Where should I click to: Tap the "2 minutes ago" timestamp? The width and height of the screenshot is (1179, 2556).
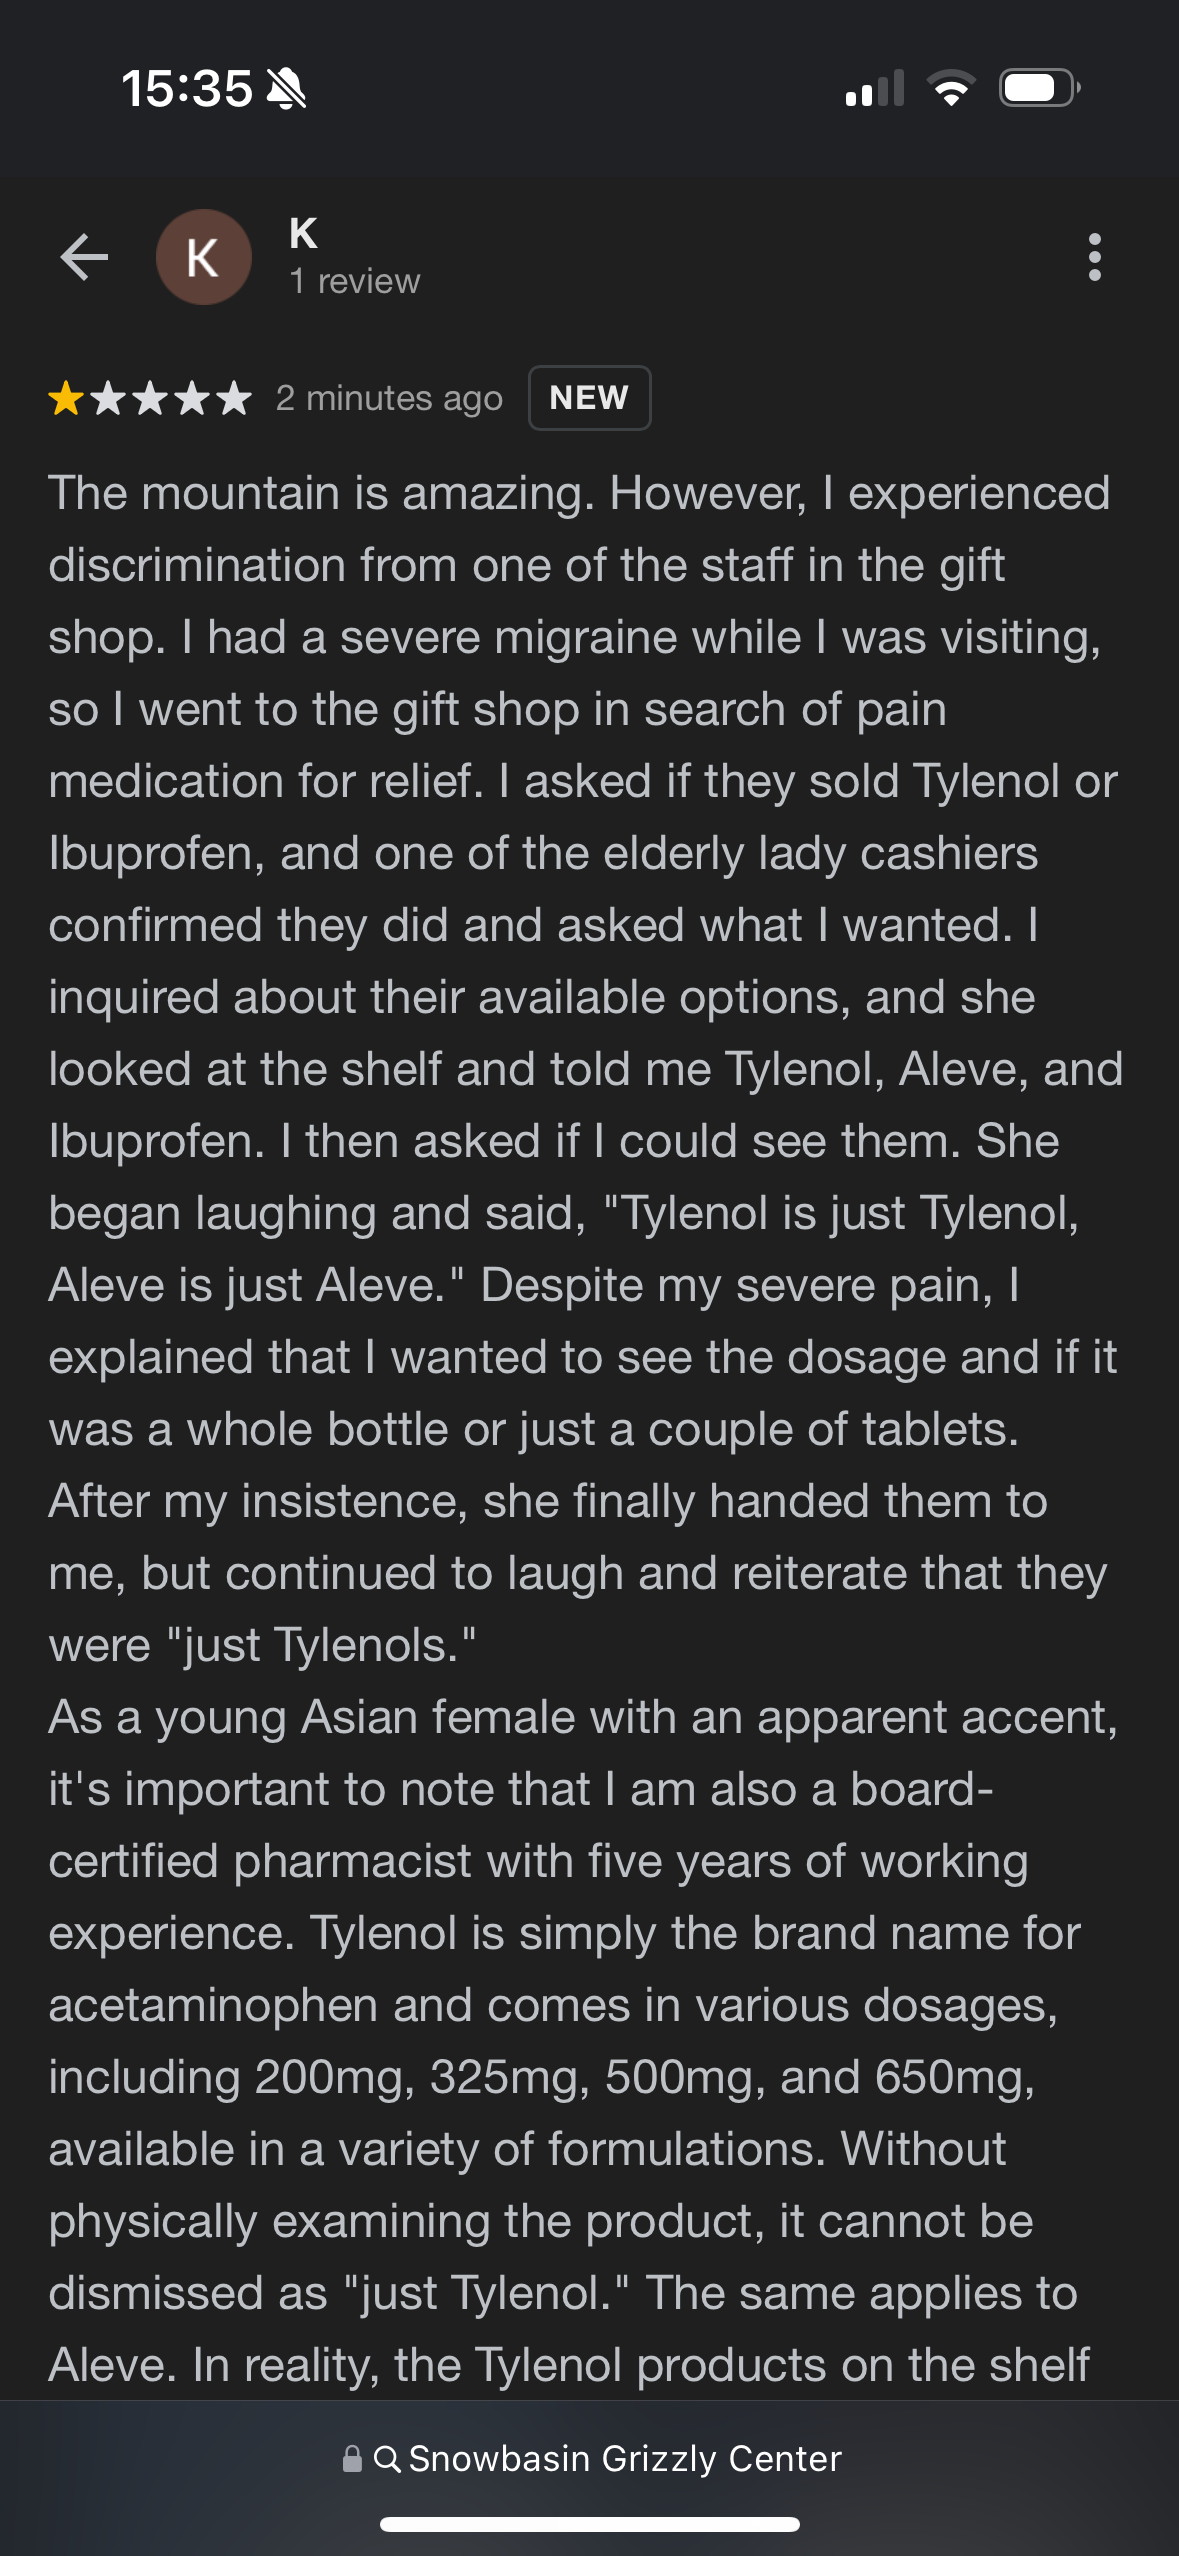[389, 398]
